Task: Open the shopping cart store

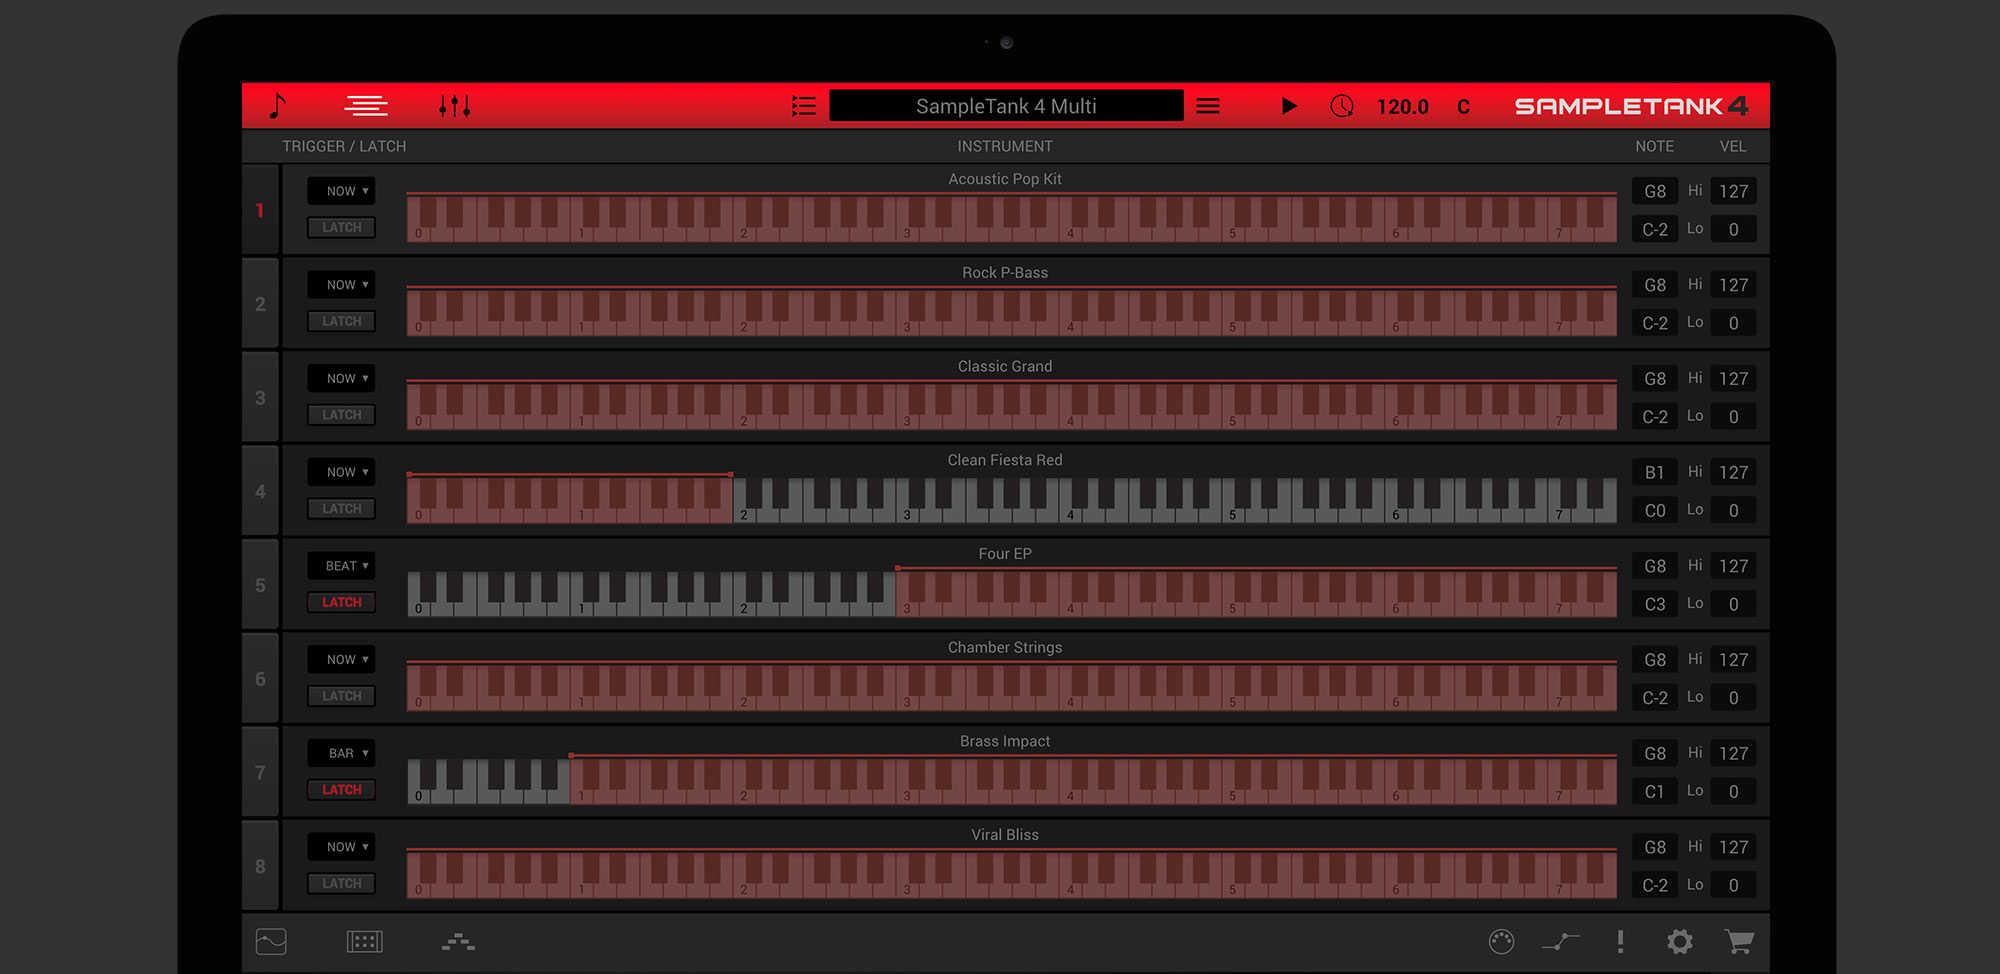Action: pos(1740,941)
